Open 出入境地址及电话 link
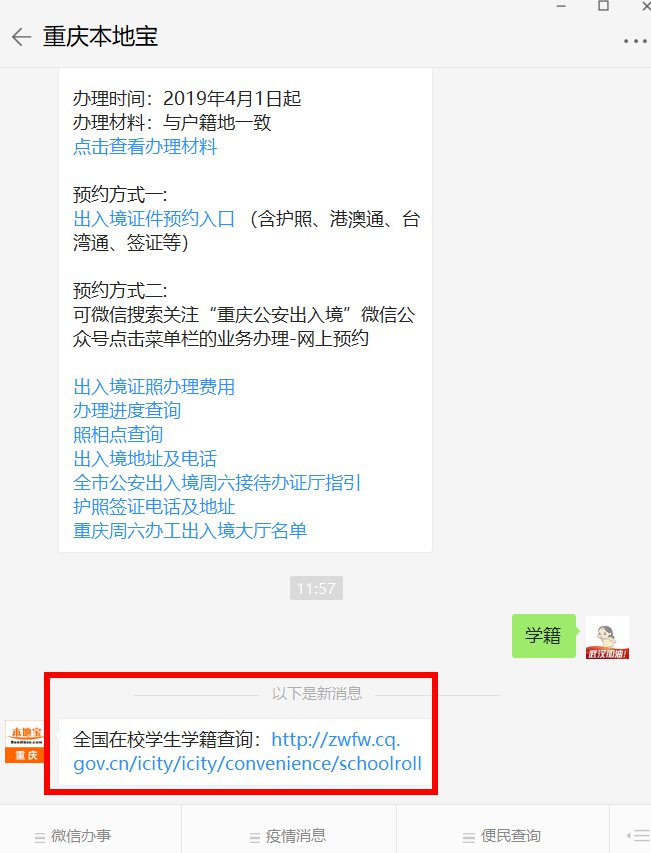651x853 pixels. pos(145,459)
